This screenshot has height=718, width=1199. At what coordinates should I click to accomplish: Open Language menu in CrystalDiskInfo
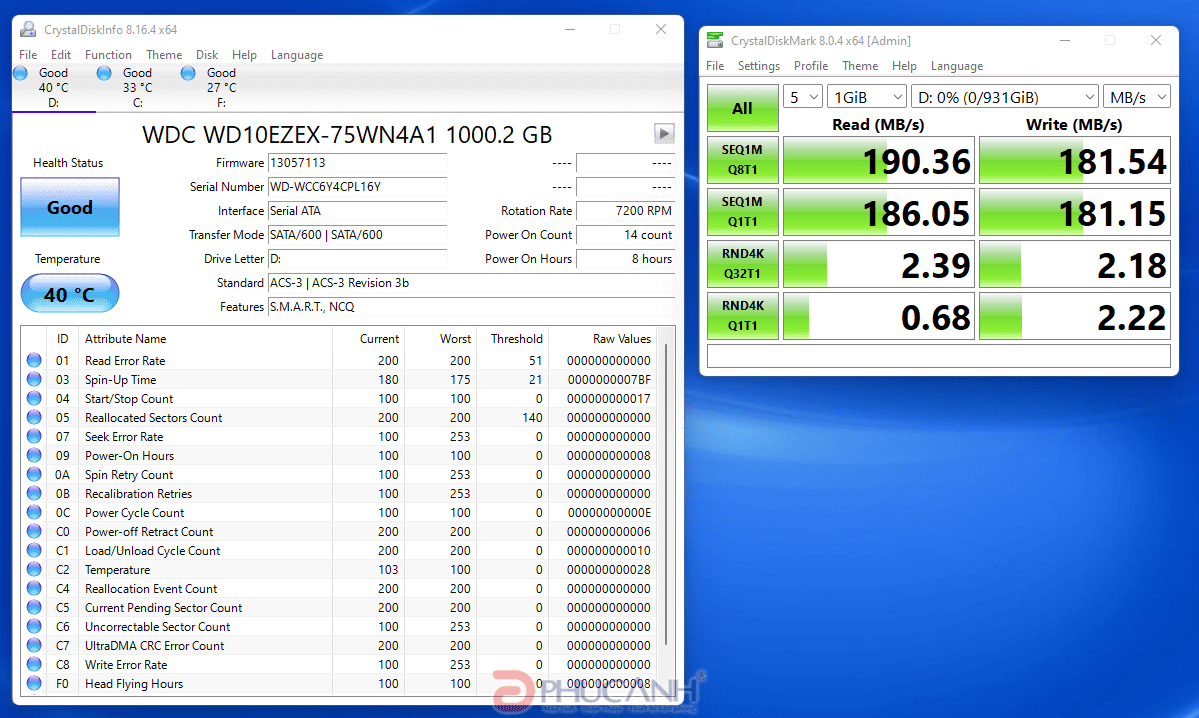pyautogui.click(x=297, y=55)
